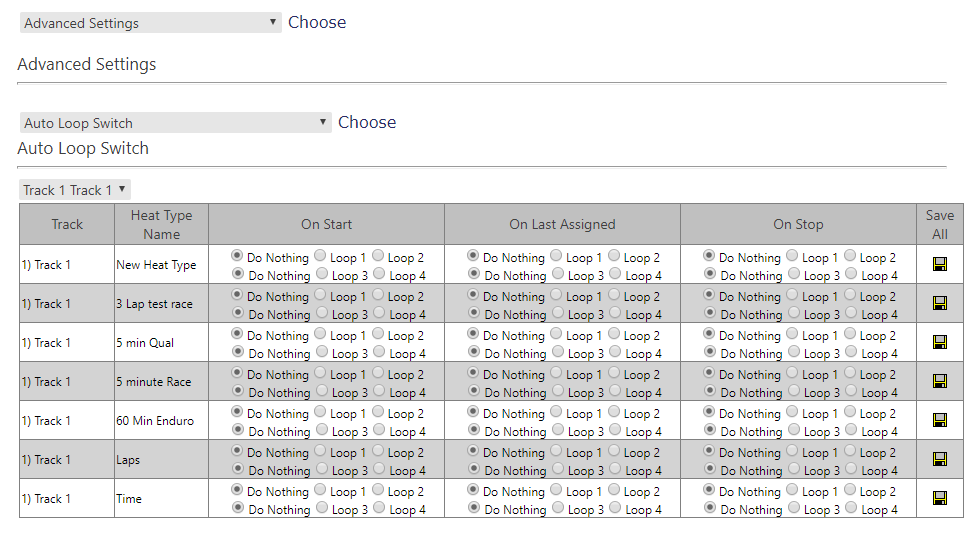Expand the Track 1 Track 1 selector
The height and width of the screenshot is (534, 976).
point(75,190)
